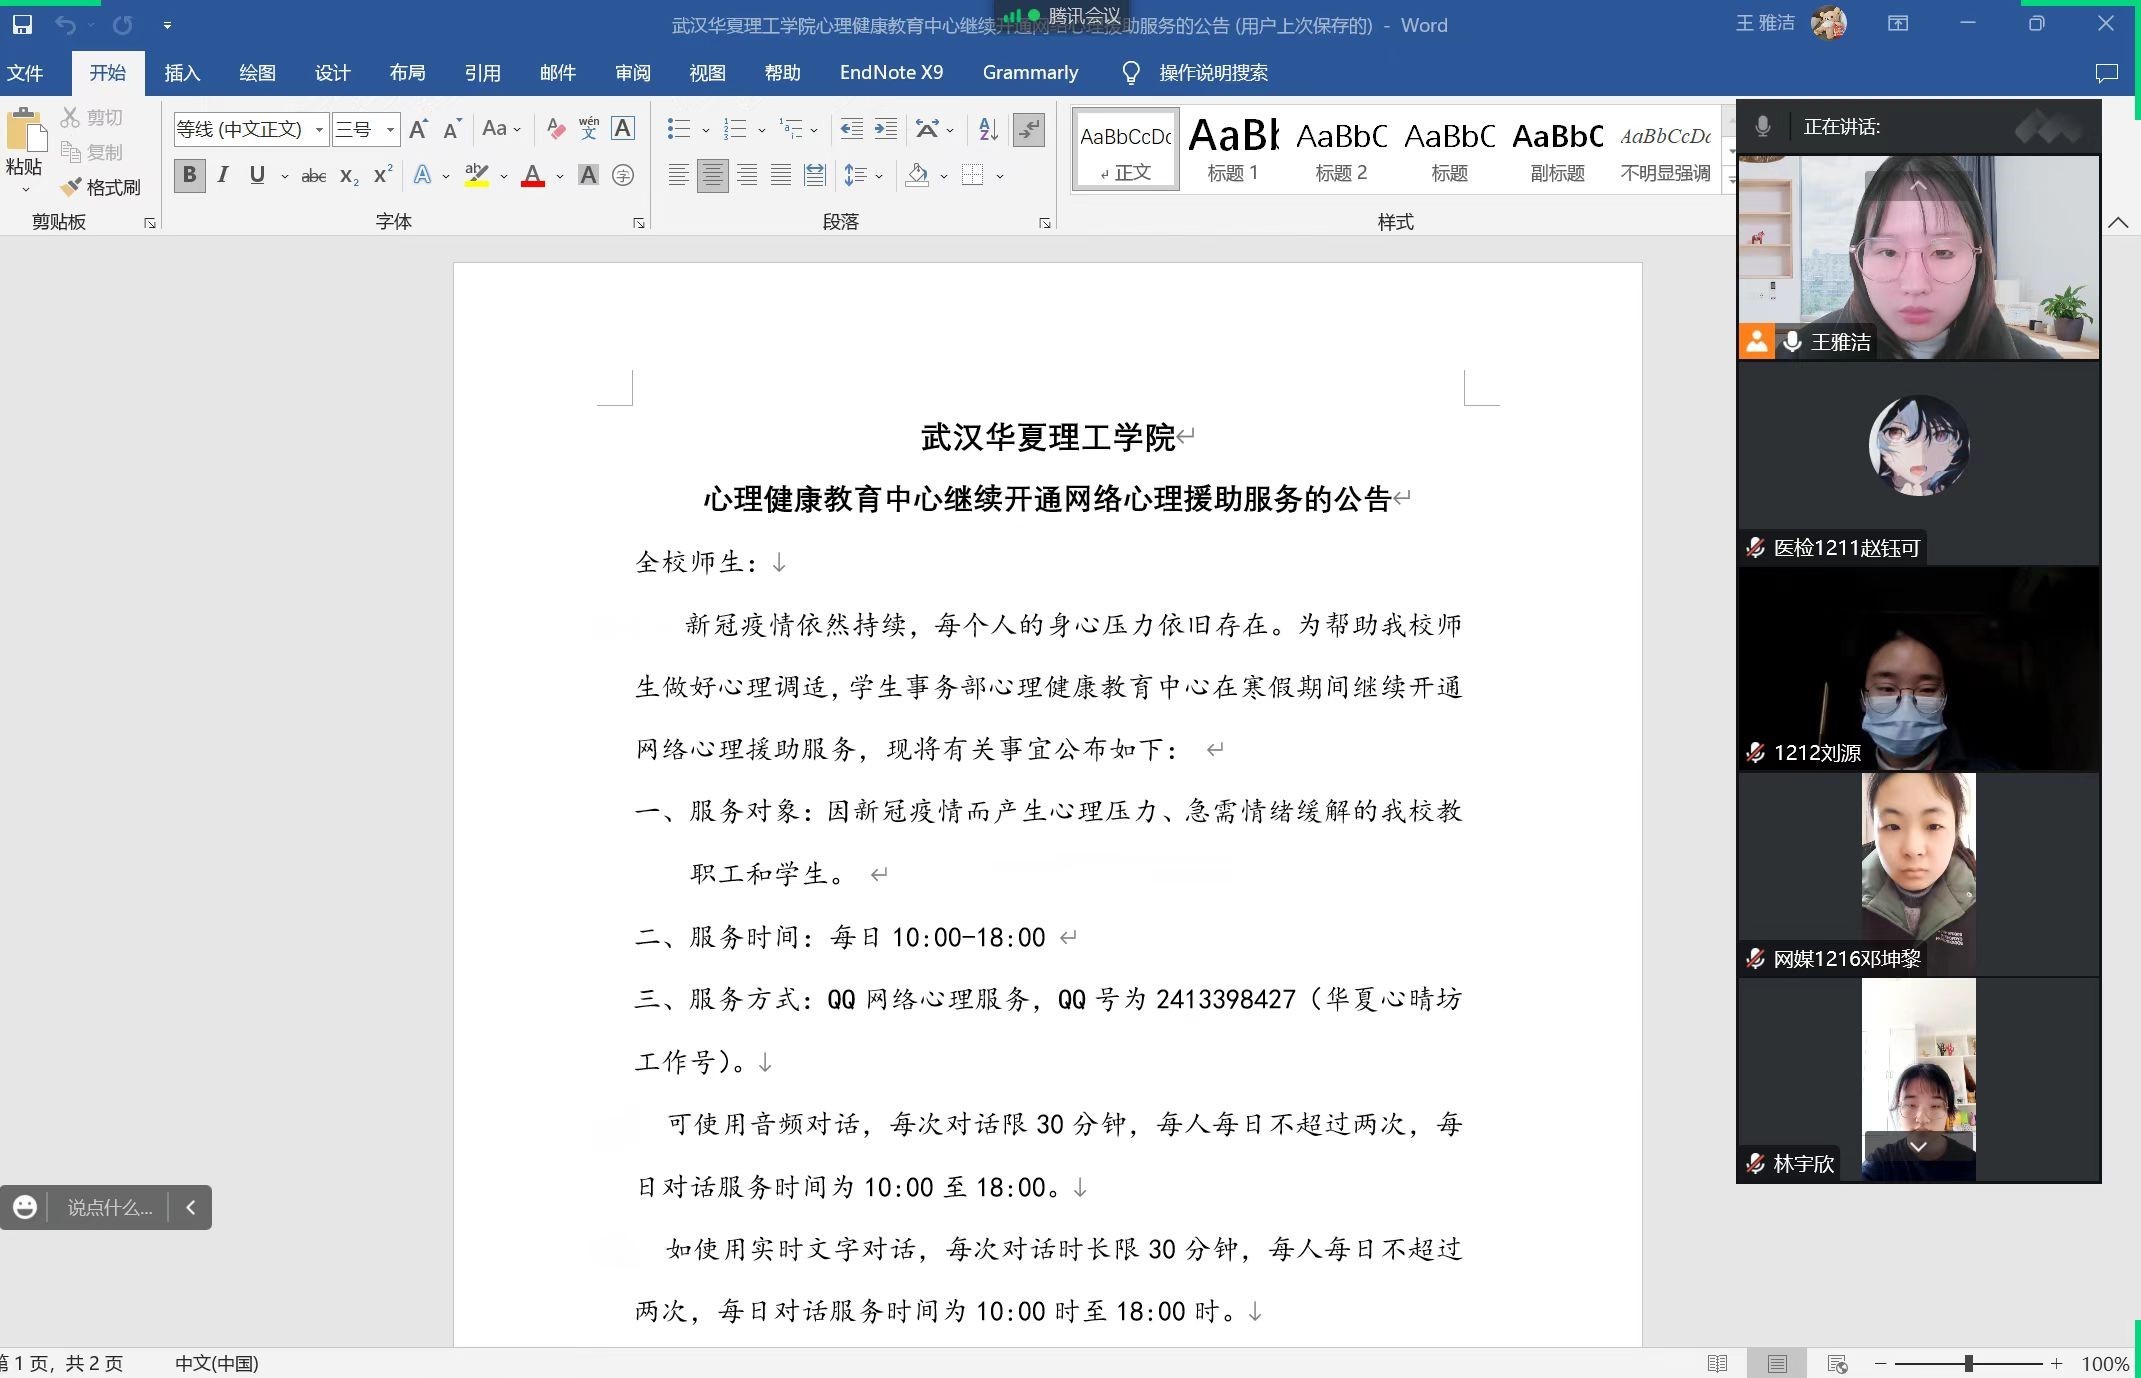The width and height of the screenshot is (2141, 1378).
Task: Switch to the 设计 tab
Action: pos(333,73)
